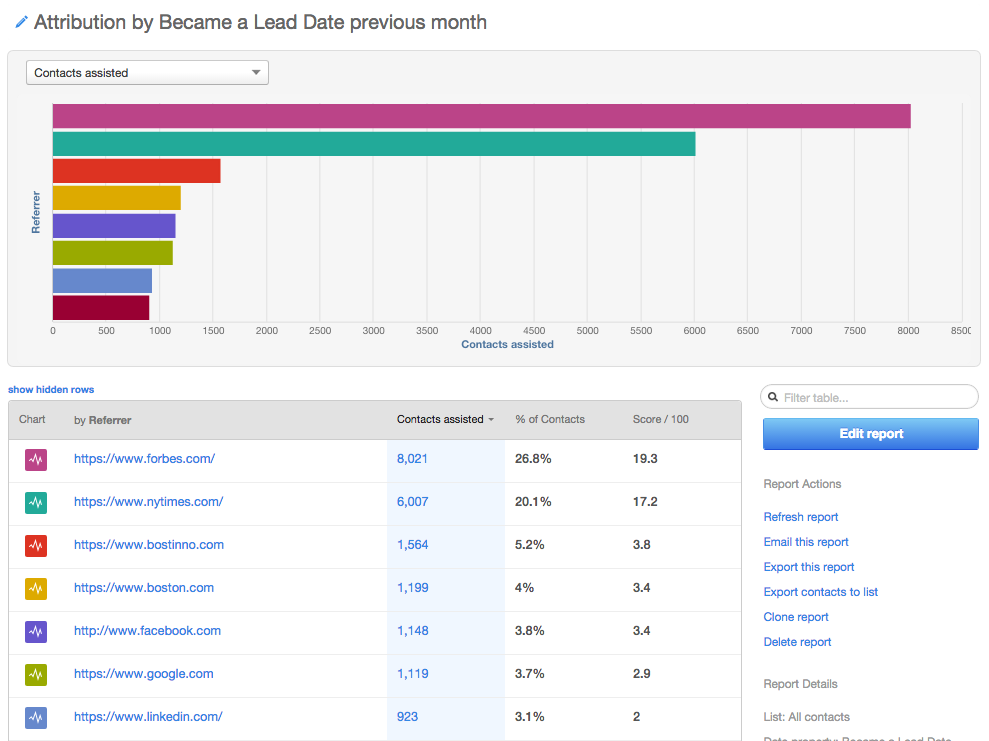989x741 pixels.
Task: Click the pink forbes bar in chart
Action: tap(481, 116)
